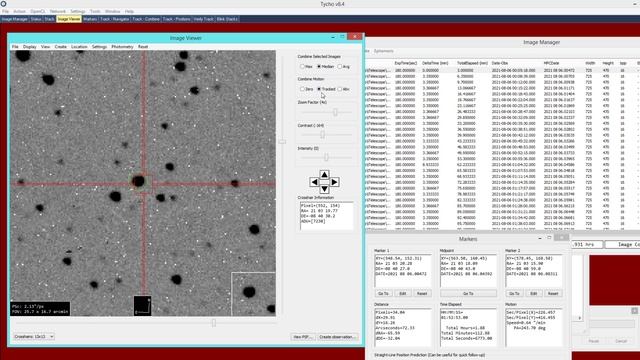Screen dimensions: 640x360
Task: Click Go To under Midpoint
Action: tap(468, 293)
